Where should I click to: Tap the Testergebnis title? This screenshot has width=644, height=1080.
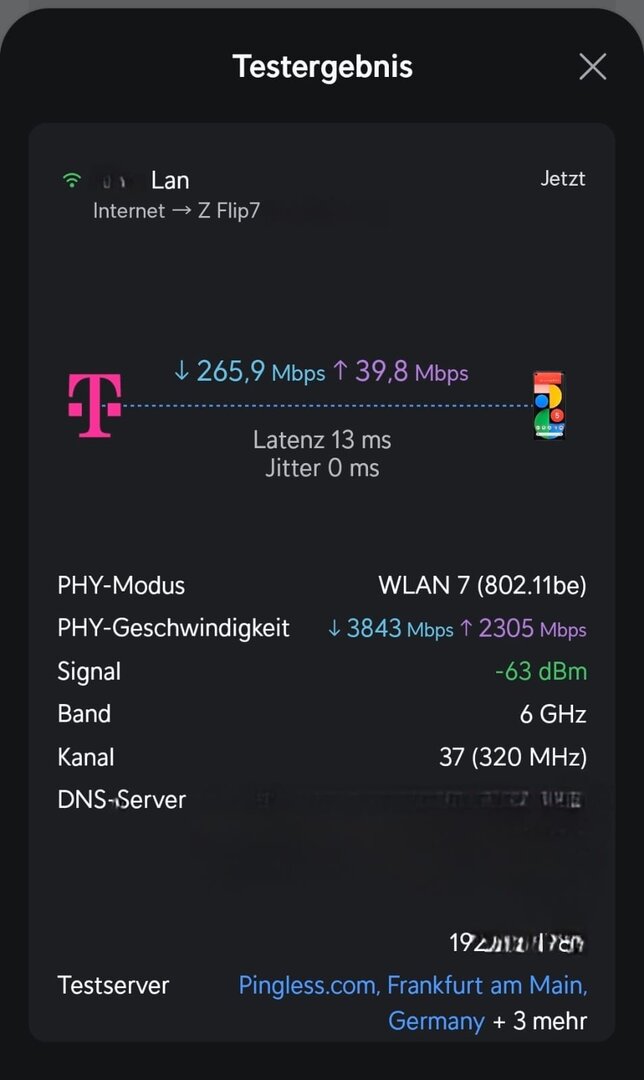pos(322,67)
